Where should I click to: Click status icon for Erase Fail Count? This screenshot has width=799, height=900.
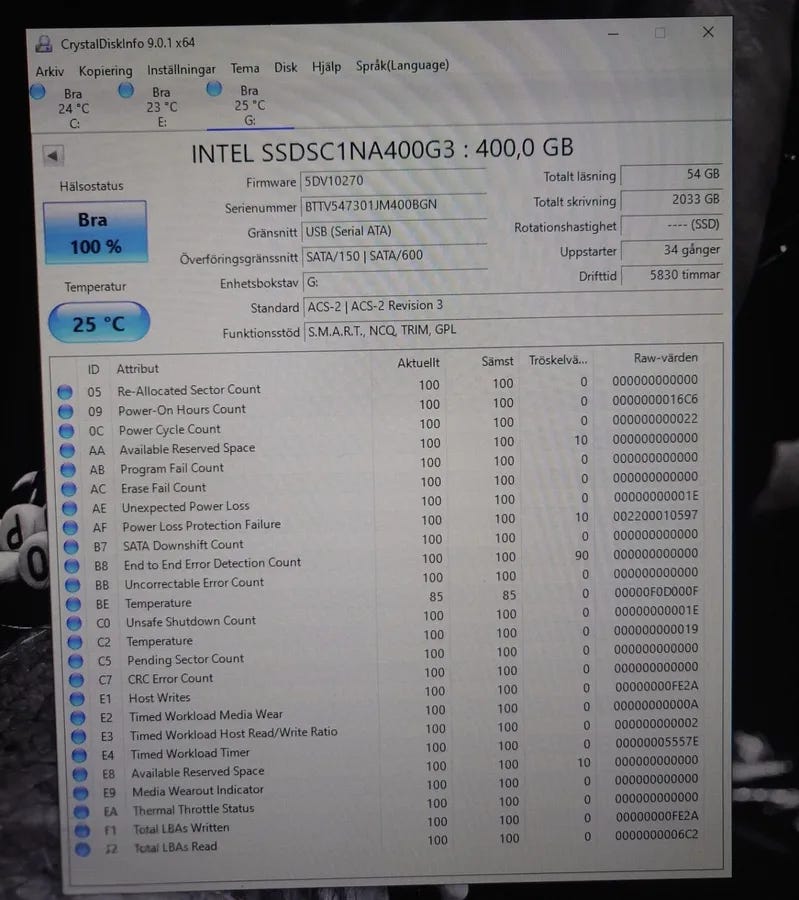coord(69,489)
